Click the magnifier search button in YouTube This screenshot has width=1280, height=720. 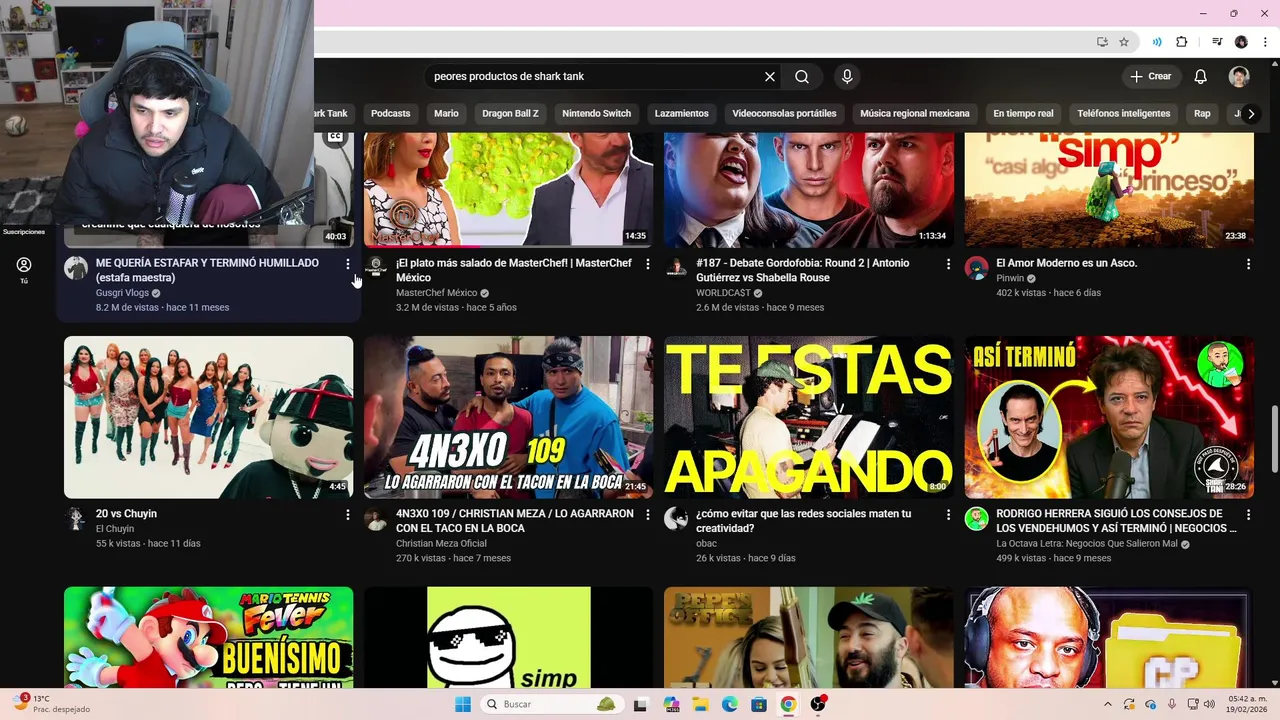(x=802, y=76)
